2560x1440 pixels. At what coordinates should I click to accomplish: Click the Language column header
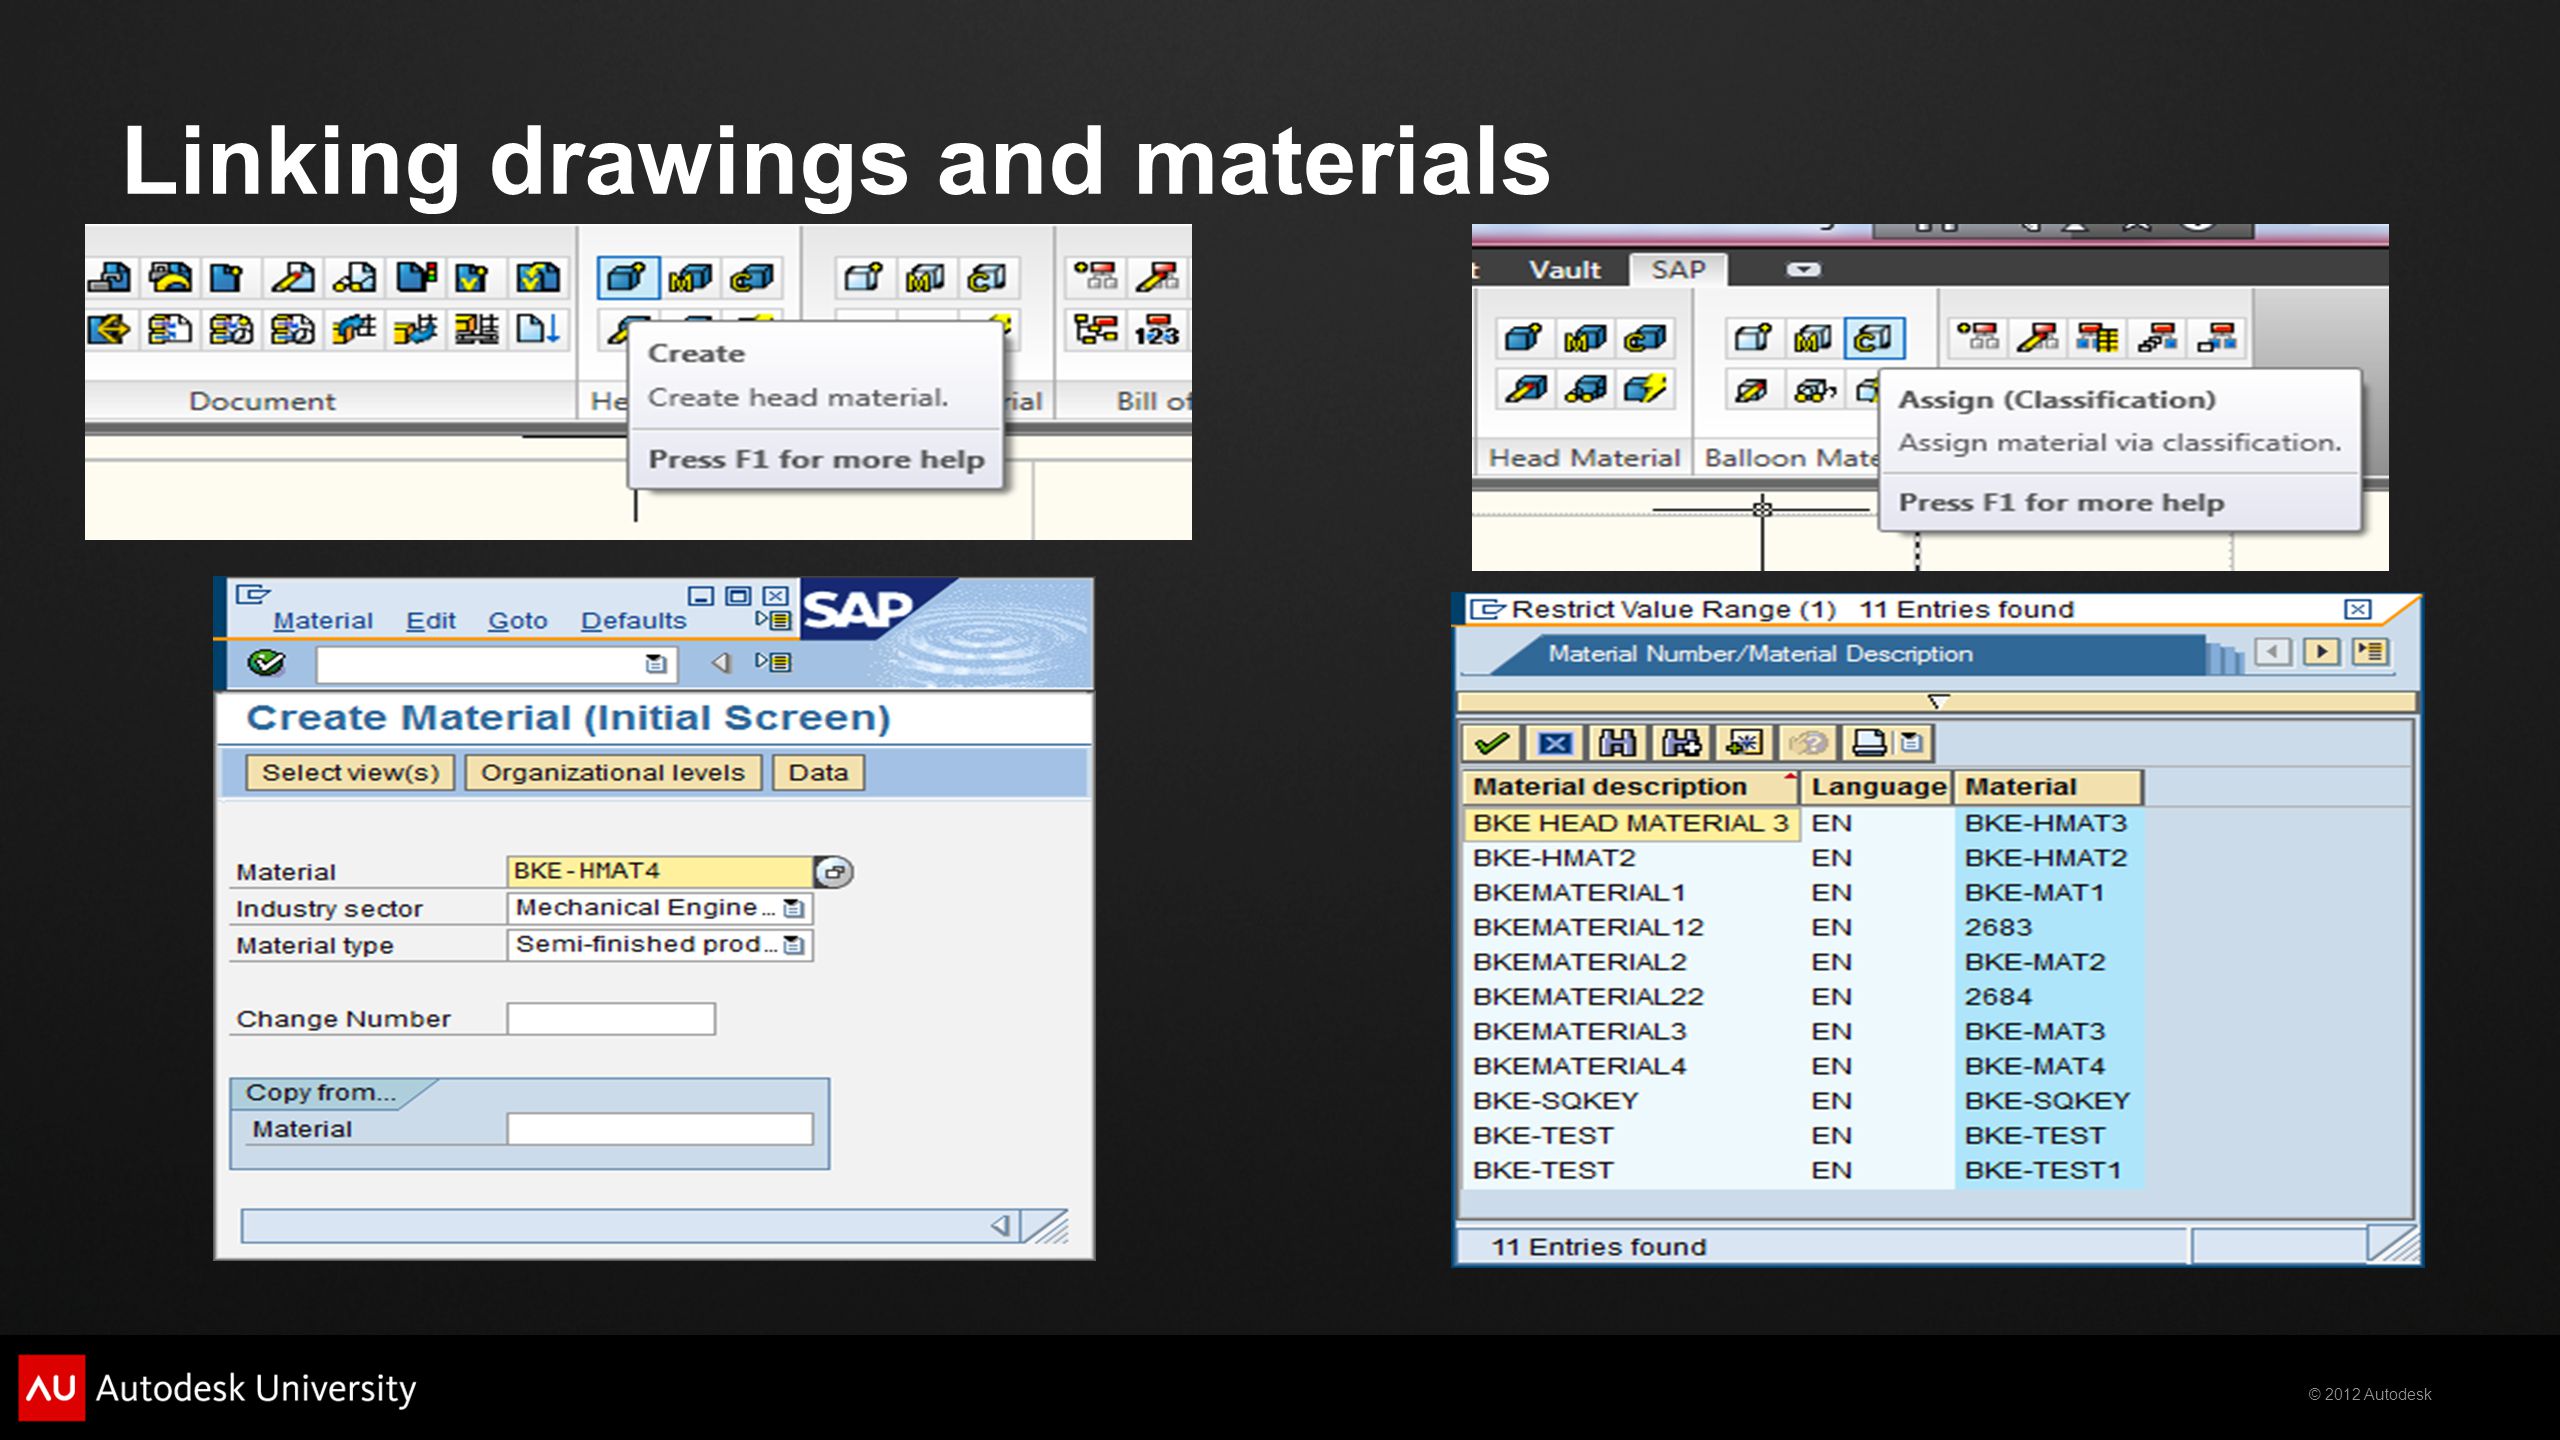pyautogui.click(x=1878, y=787)
